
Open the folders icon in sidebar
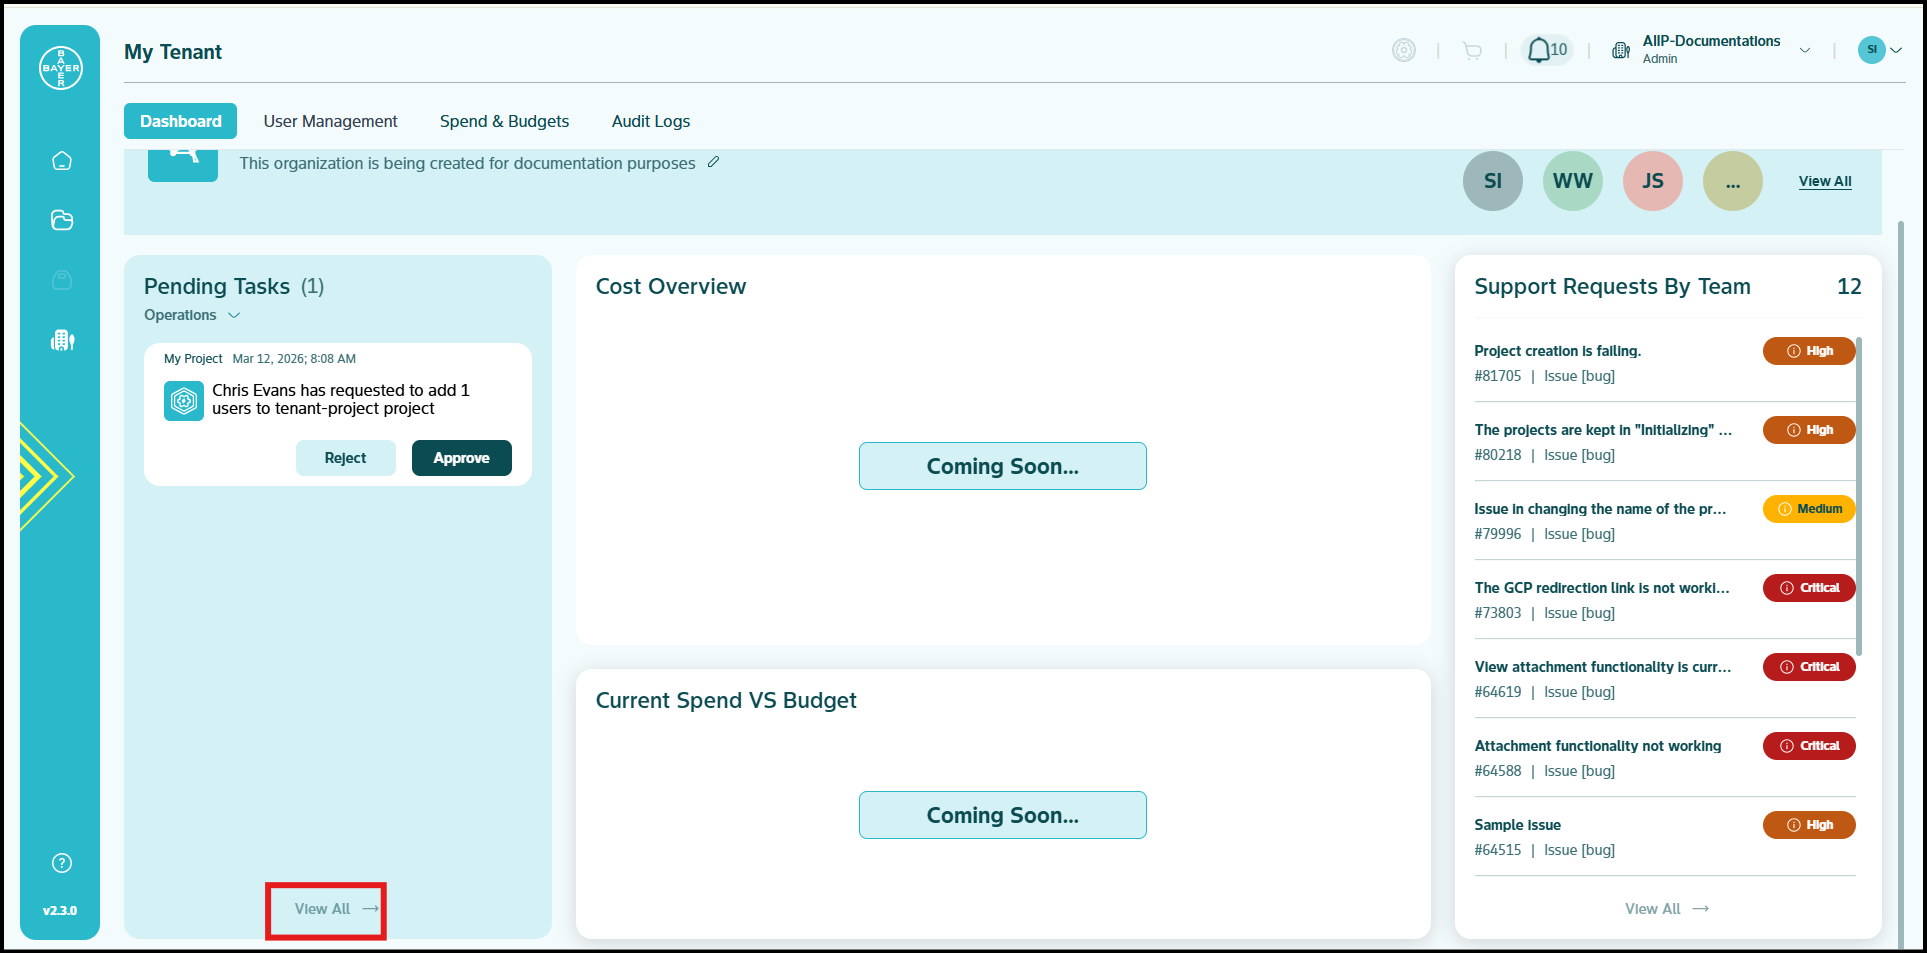tap(62, 220)
